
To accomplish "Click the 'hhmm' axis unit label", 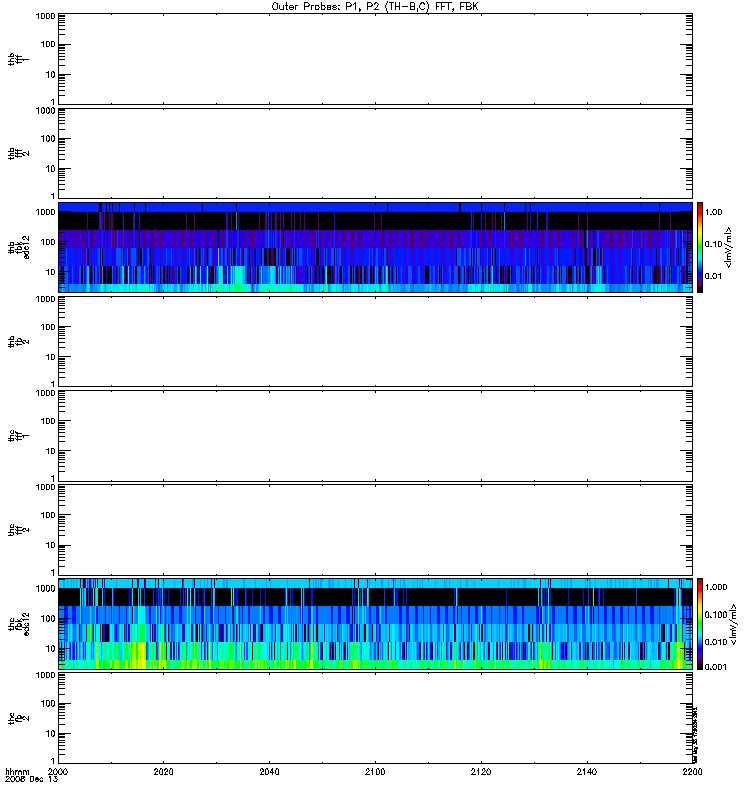I will coord(17,771).
